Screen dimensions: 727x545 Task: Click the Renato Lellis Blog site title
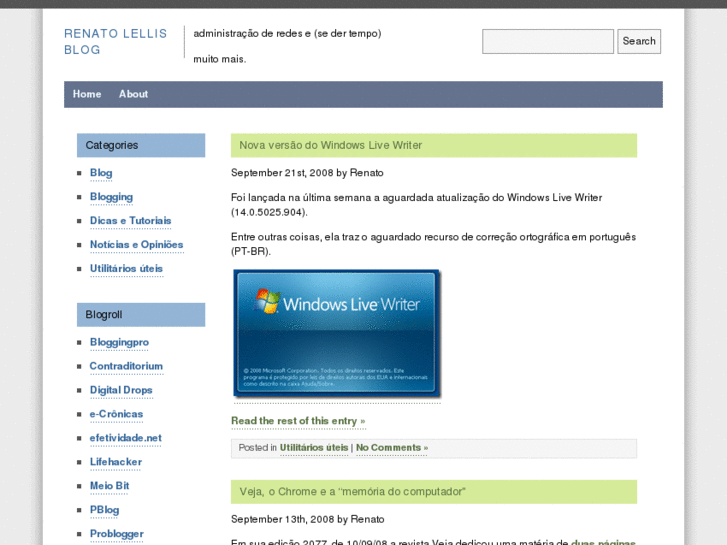[x=115, y=42]
